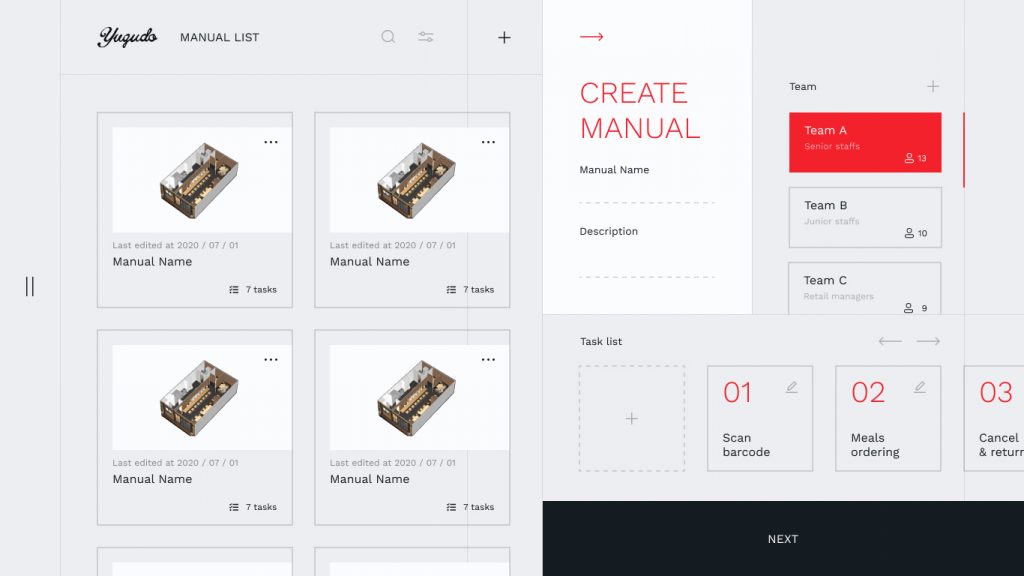1024x576 pixels.
Task: Click members icon on Team A
Action: (908, 158)
